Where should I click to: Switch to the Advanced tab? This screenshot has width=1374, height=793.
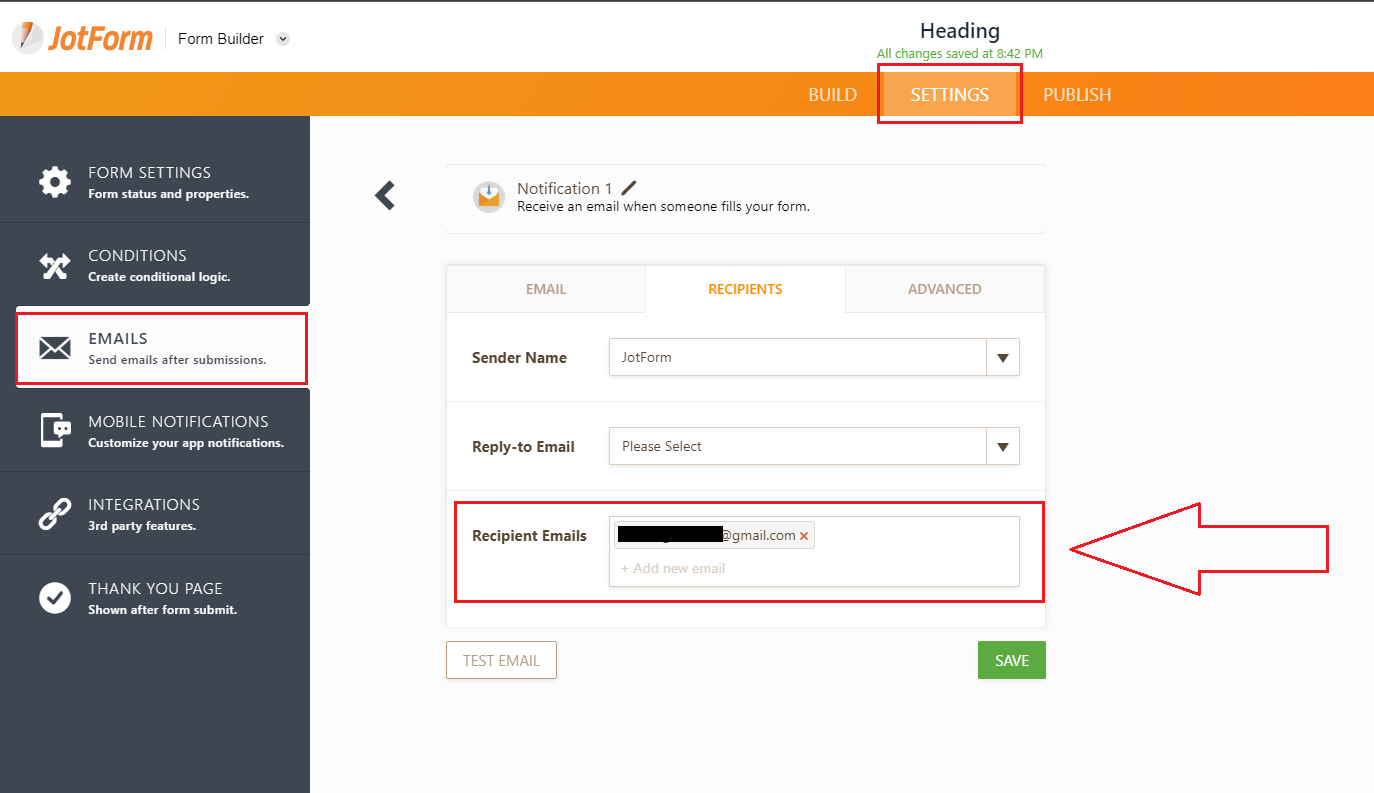pos(944,289)
